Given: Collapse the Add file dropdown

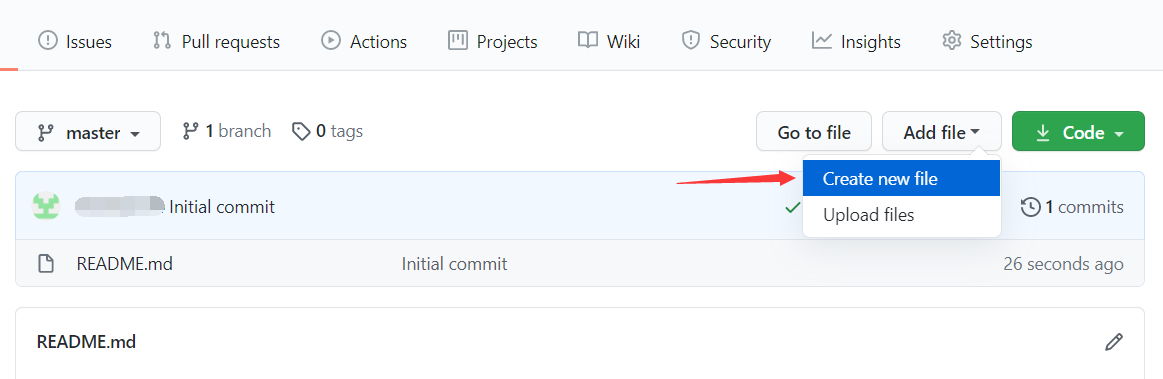Looking at the screenshot, I should point(942,131).
